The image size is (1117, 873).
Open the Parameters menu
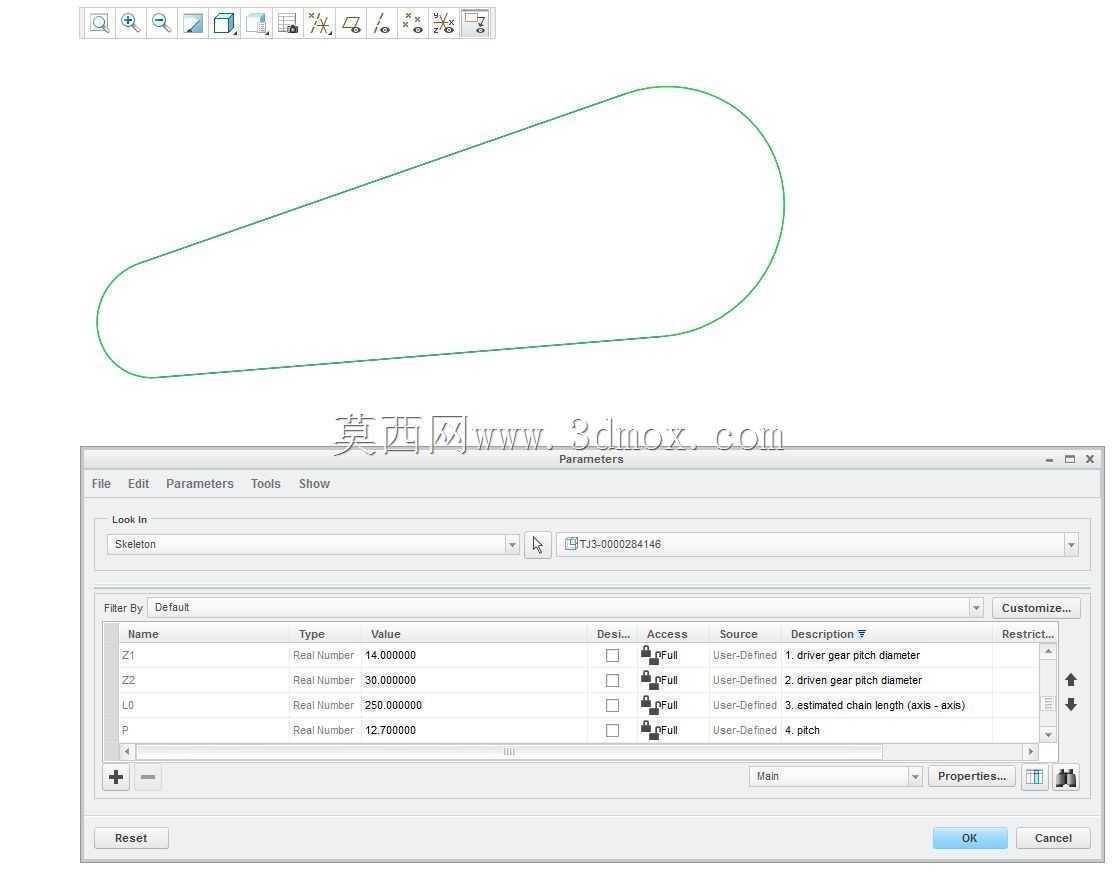199,484
